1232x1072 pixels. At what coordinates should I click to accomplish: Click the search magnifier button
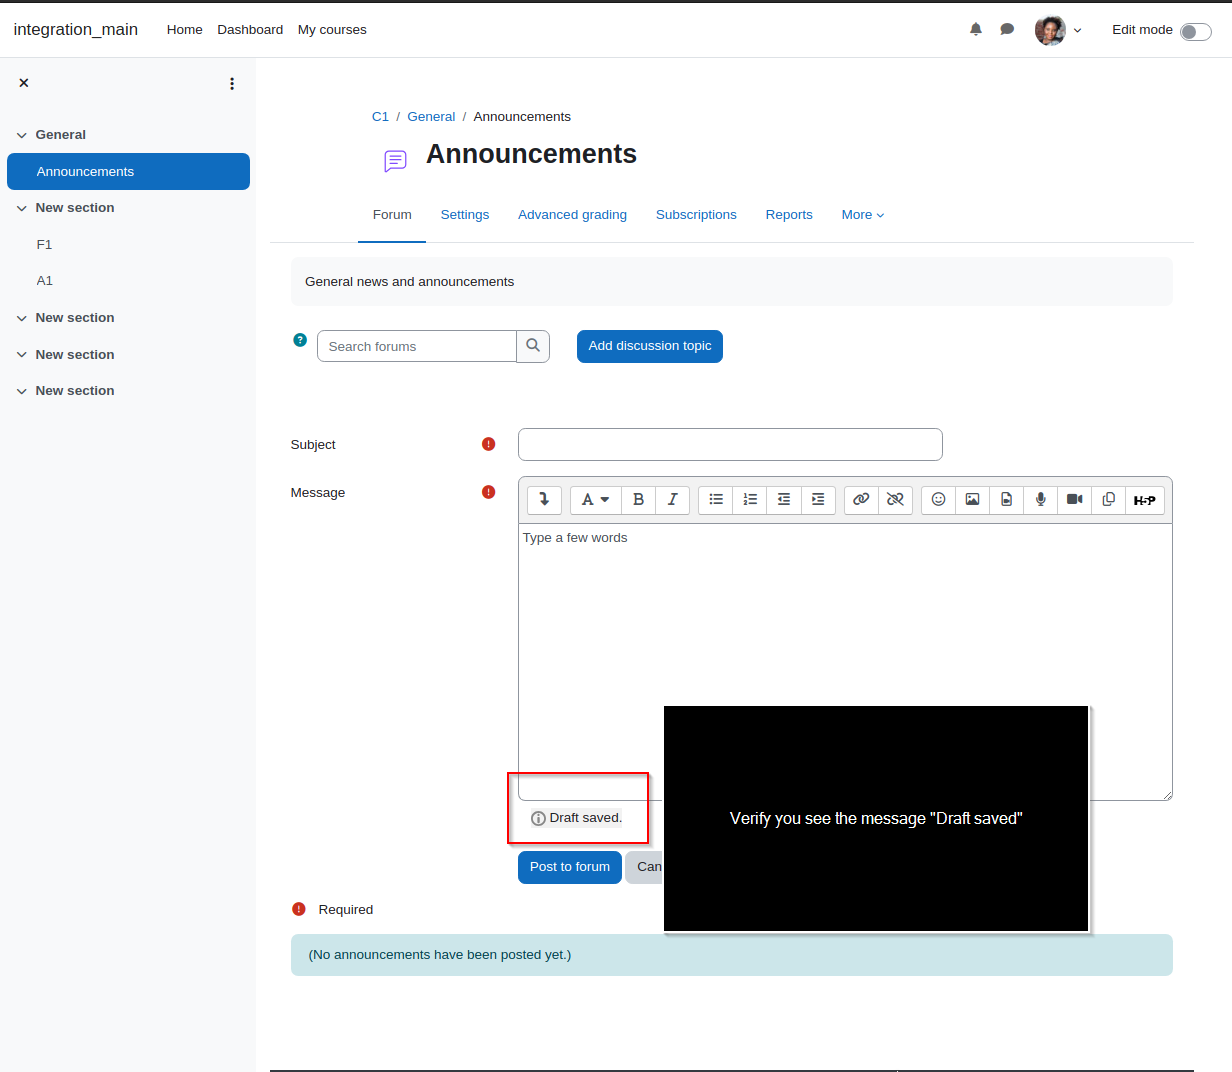533,346
